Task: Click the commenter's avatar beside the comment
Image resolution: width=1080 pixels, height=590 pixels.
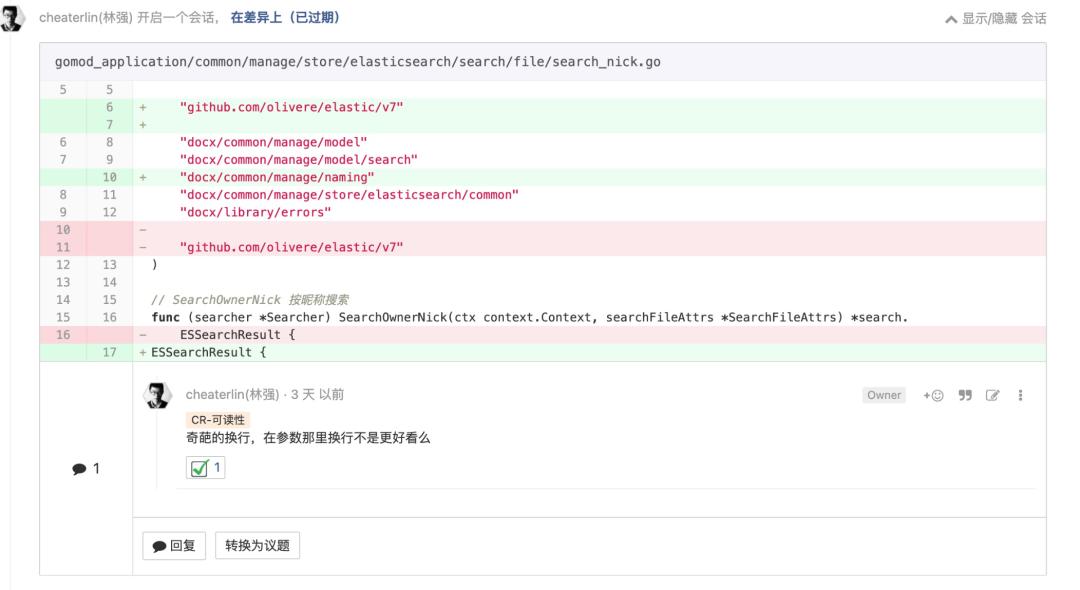Action: pos(158,396)
